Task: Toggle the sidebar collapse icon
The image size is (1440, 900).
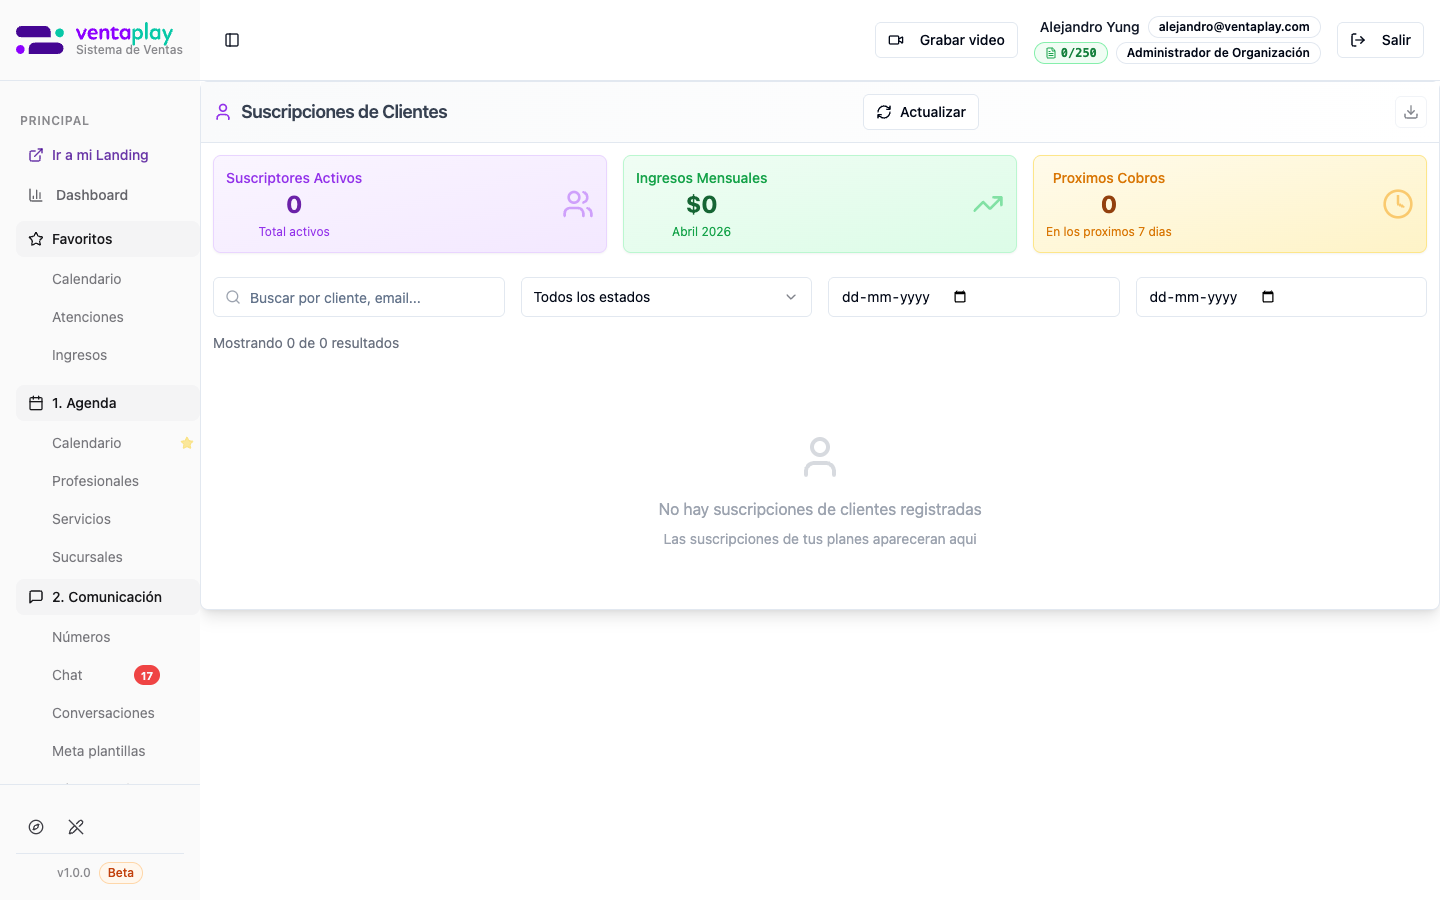Action: coord(232,40)
